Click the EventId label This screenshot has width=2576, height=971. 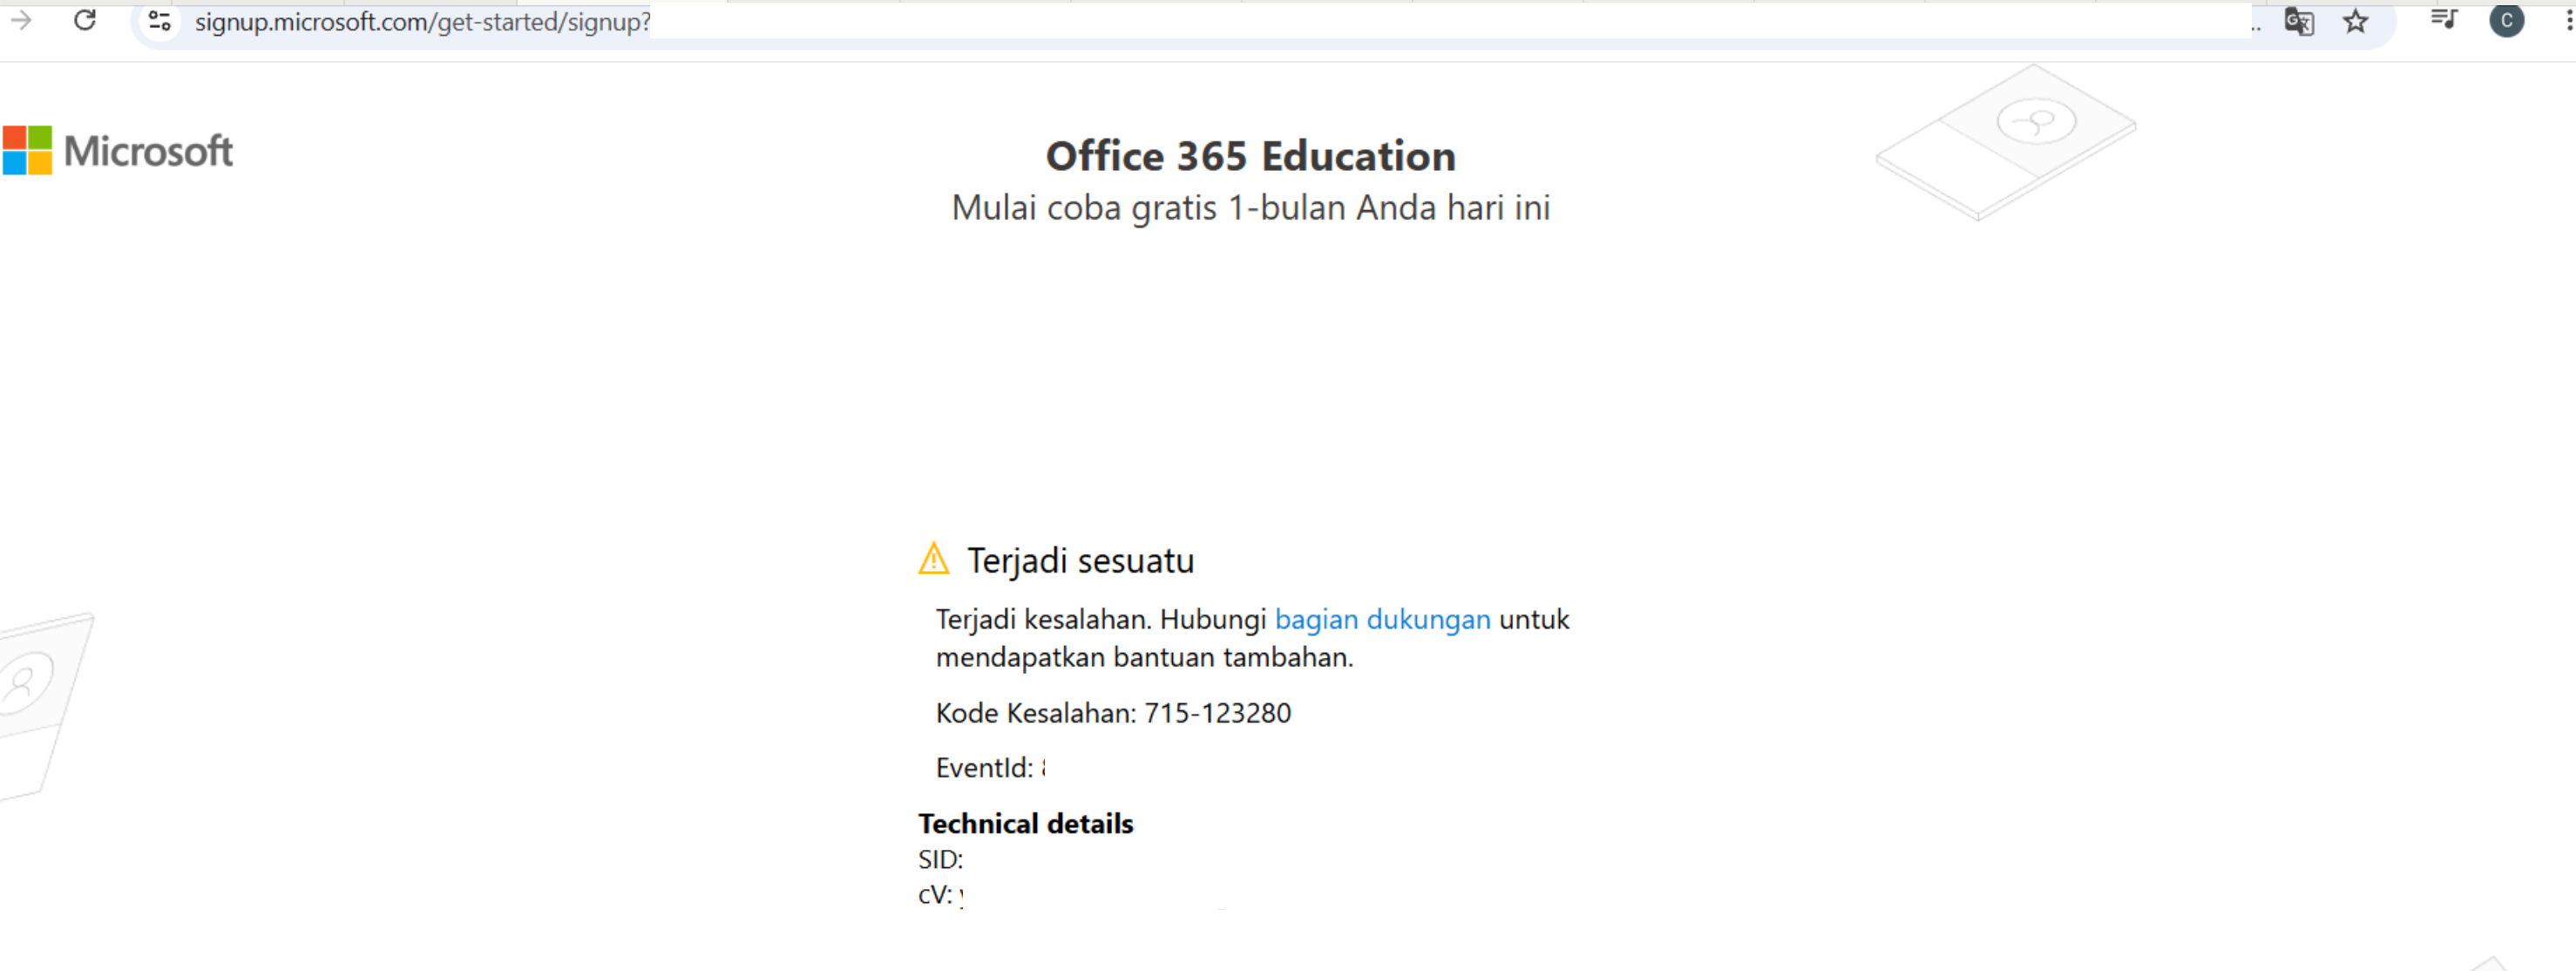984,768
